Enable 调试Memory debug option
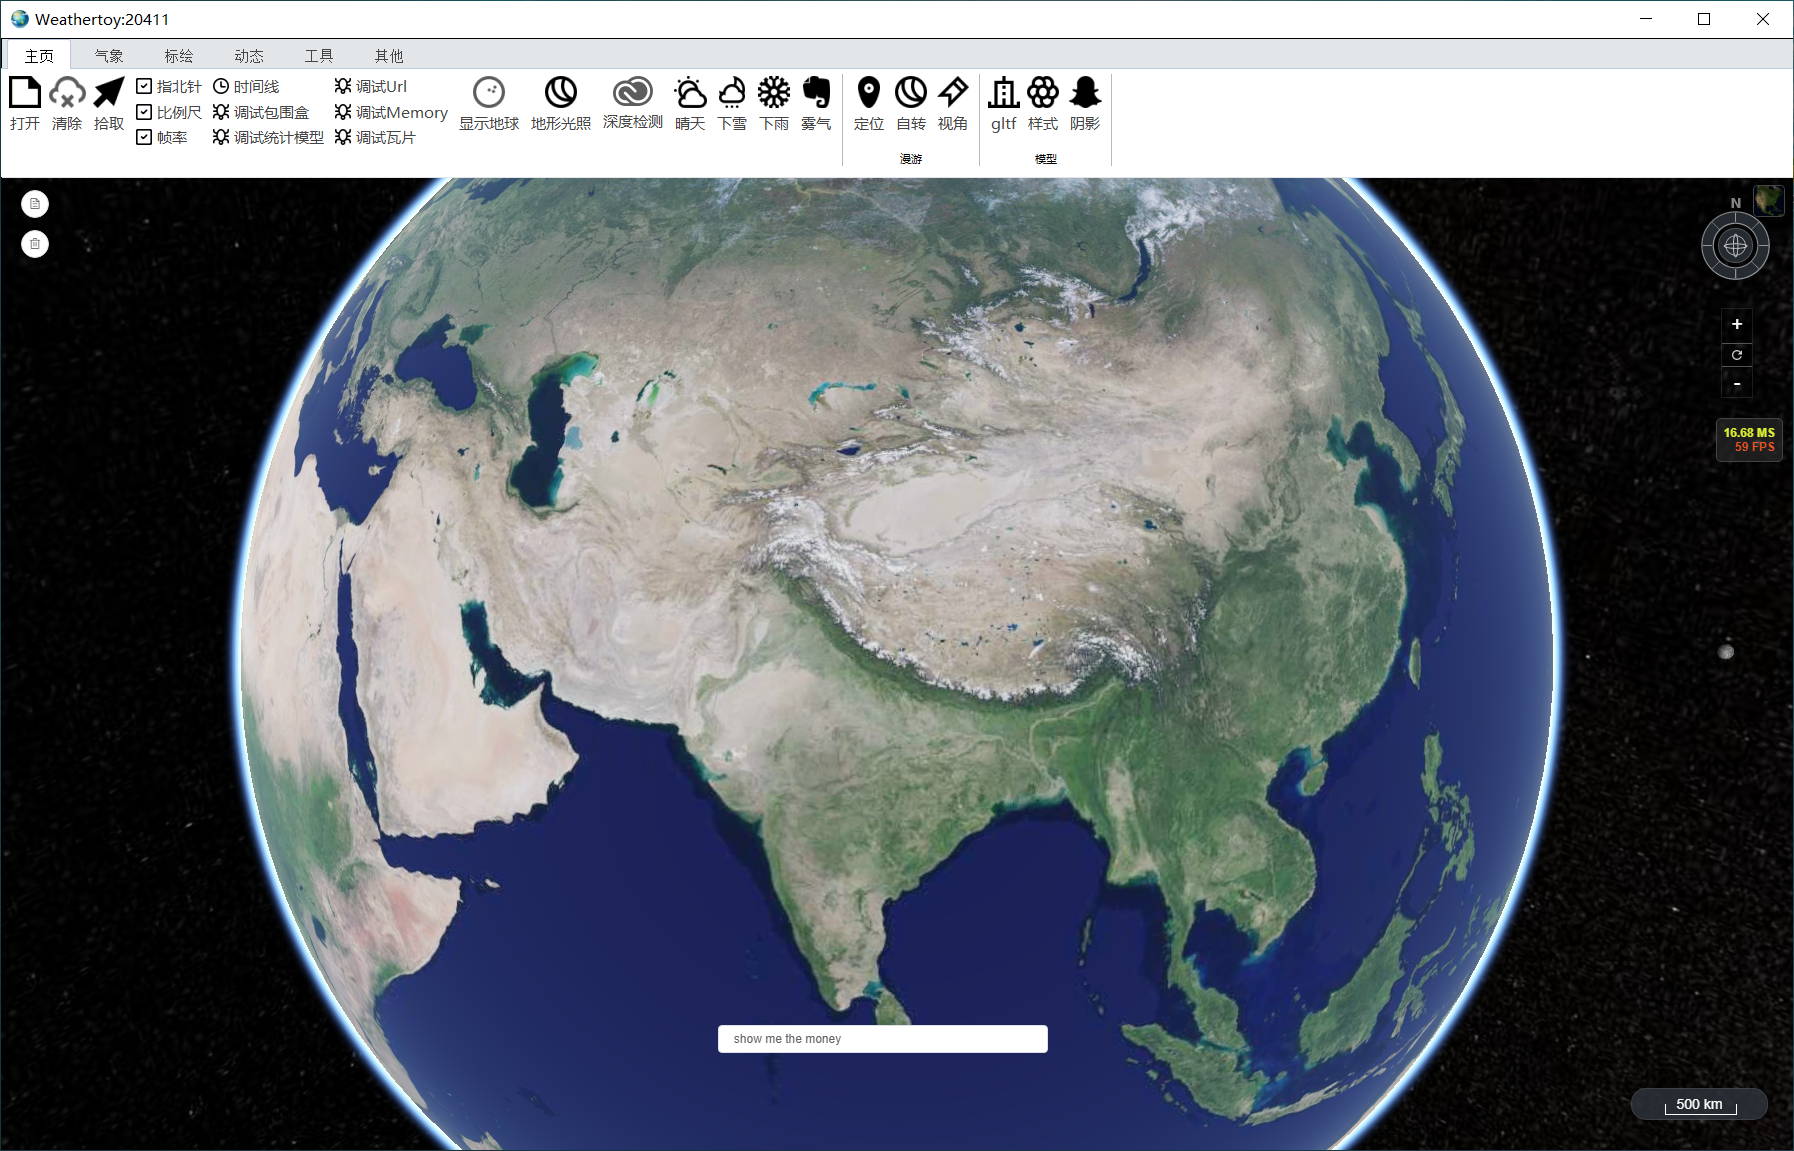This screenshot has width=1794, height=1151. point(391,112)
